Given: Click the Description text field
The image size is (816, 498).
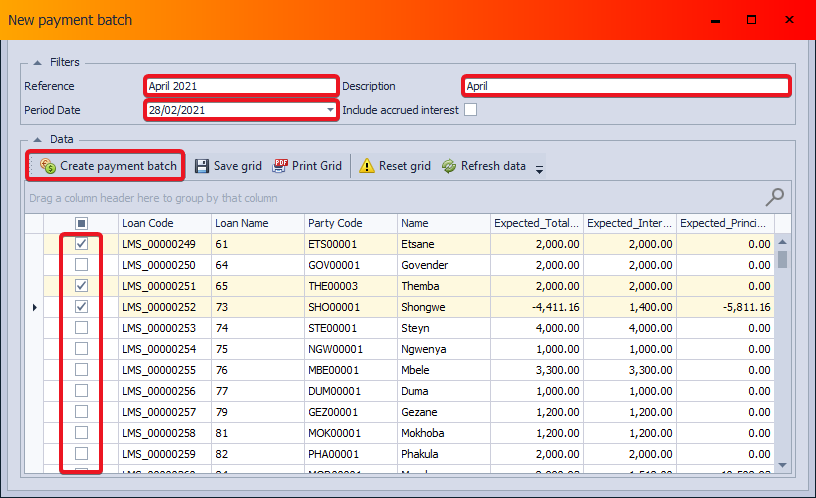Looking at the screenshot, I should [x=625, y=86].
